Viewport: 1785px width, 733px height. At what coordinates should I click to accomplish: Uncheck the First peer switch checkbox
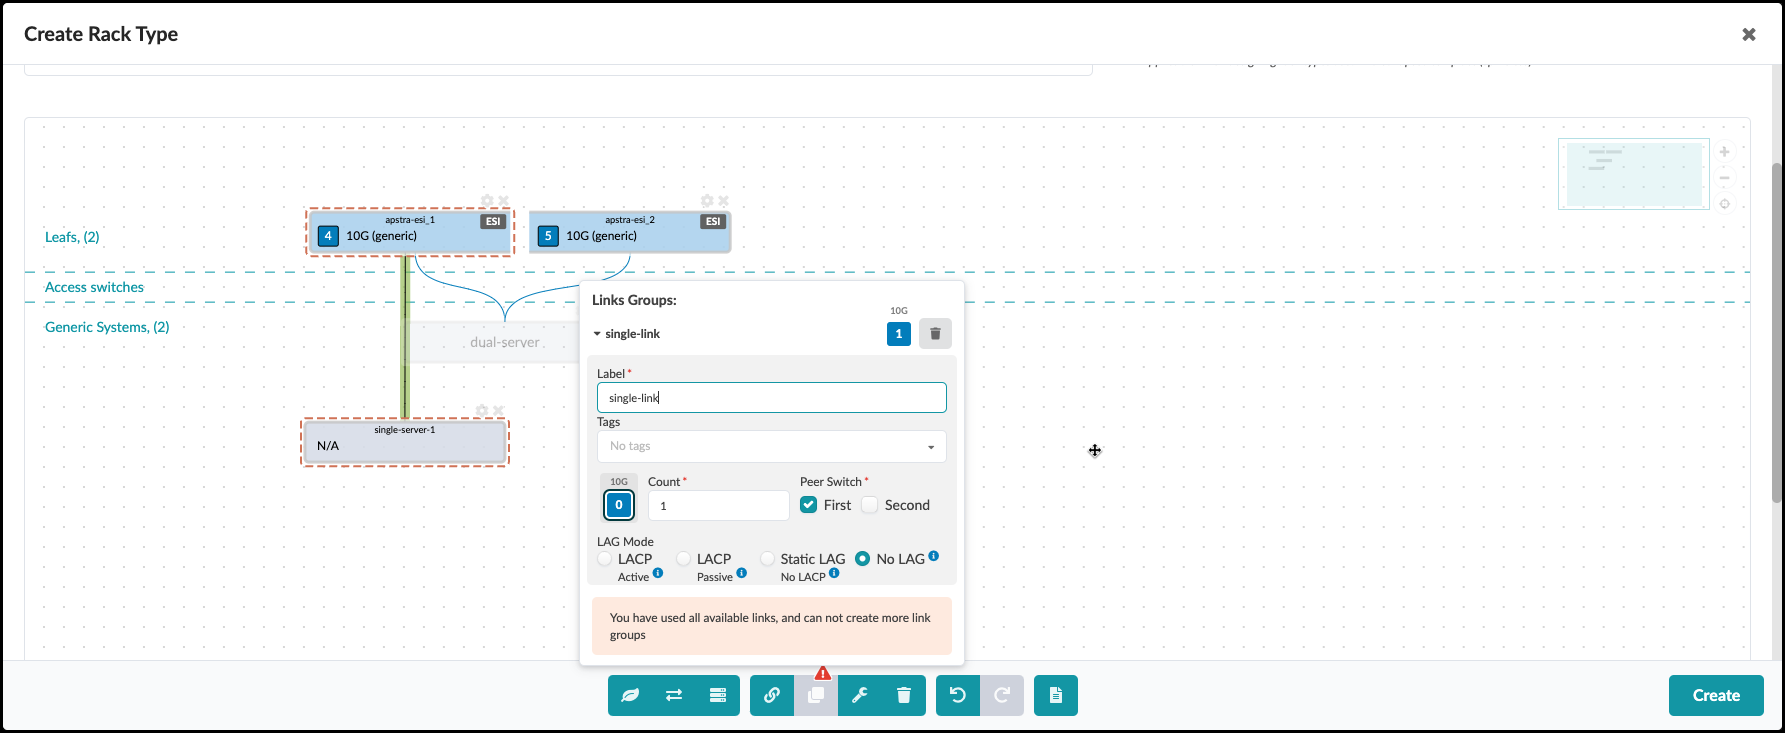click(809, 505)
